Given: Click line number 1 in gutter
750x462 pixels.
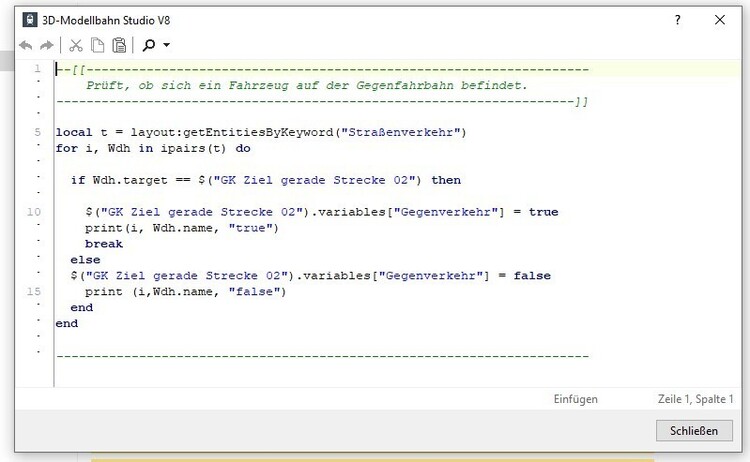Looking at the screenshot, I should point(37,68).
